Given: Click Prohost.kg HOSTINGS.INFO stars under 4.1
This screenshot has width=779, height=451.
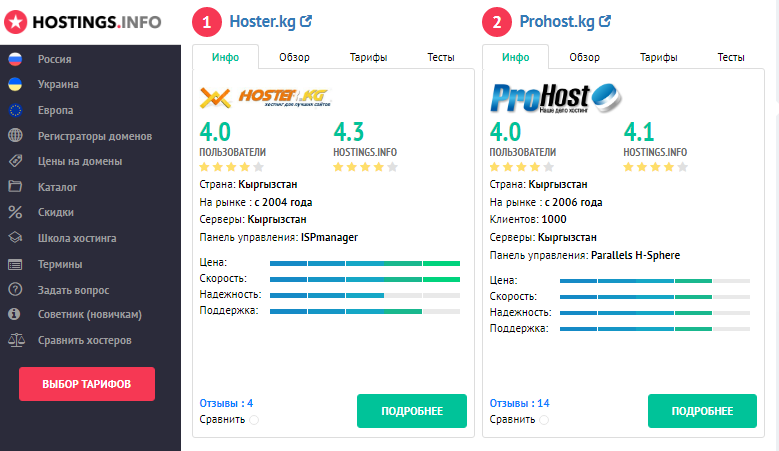Looking at the screenshot, I should pyautogui.click(x=656, y=167).
